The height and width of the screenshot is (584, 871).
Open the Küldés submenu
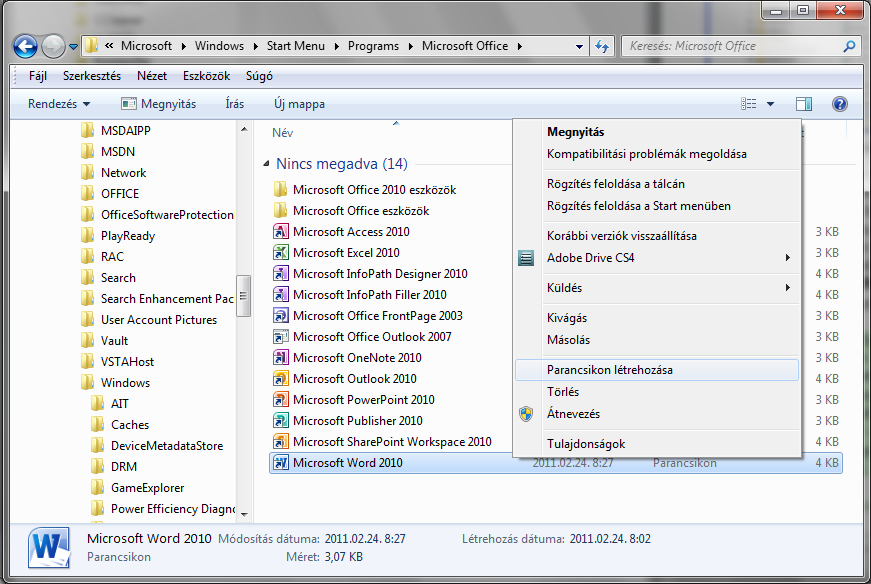tap(657, 288)
